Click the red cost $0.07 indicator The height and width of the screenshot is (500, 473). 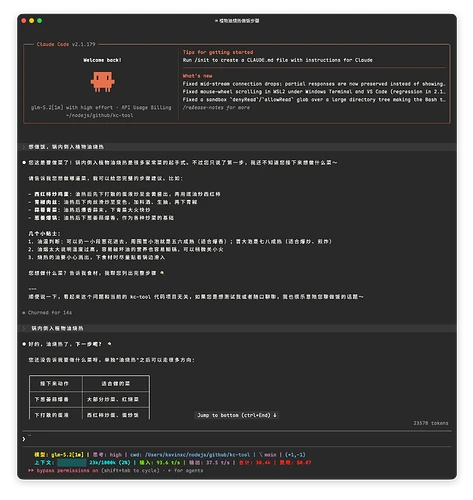[x=295, y=462]
